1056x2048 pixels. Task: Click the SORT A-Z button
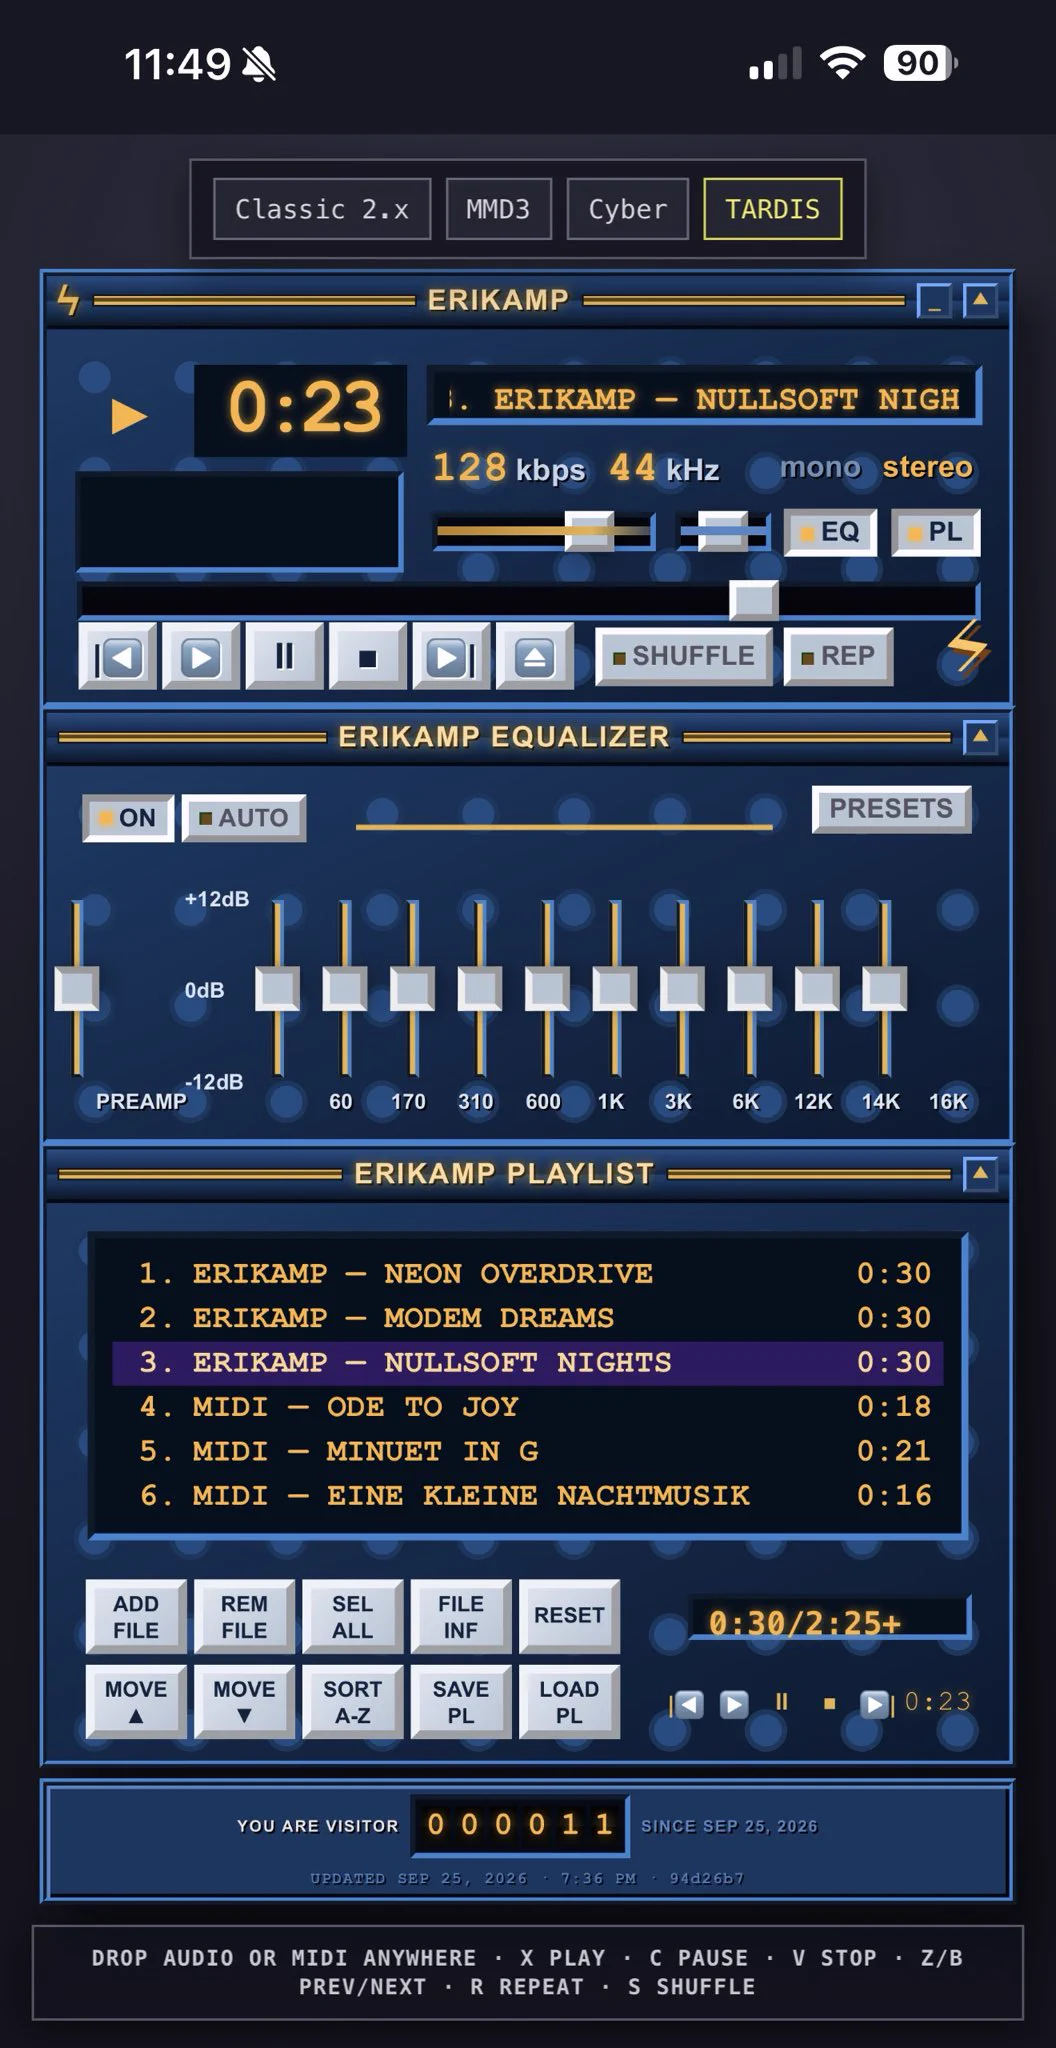pyautogui.click(x=352, y=1702)
